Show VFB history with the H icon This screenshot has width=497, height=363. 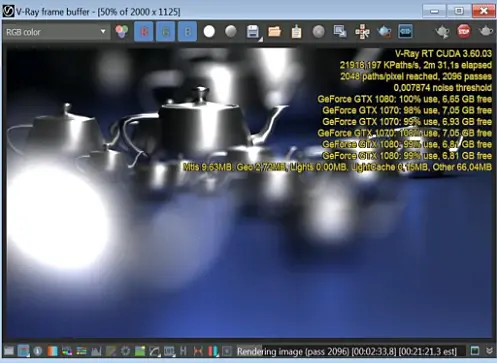[183, 351]
